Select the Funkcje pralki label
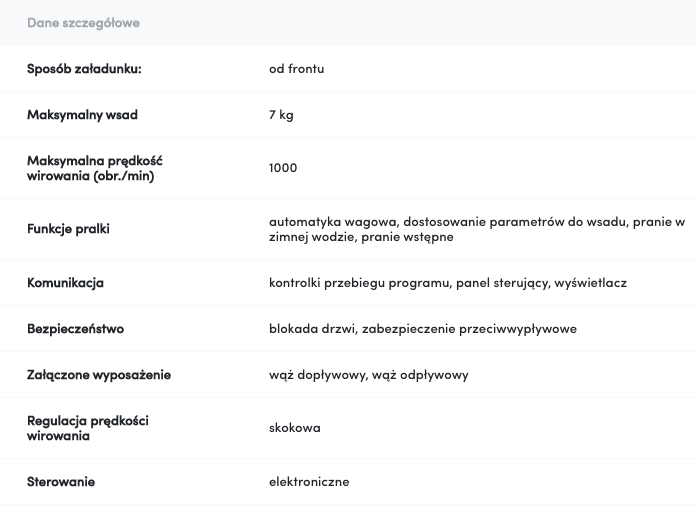The height and width of the screenshot is (506, 696). 68,229
